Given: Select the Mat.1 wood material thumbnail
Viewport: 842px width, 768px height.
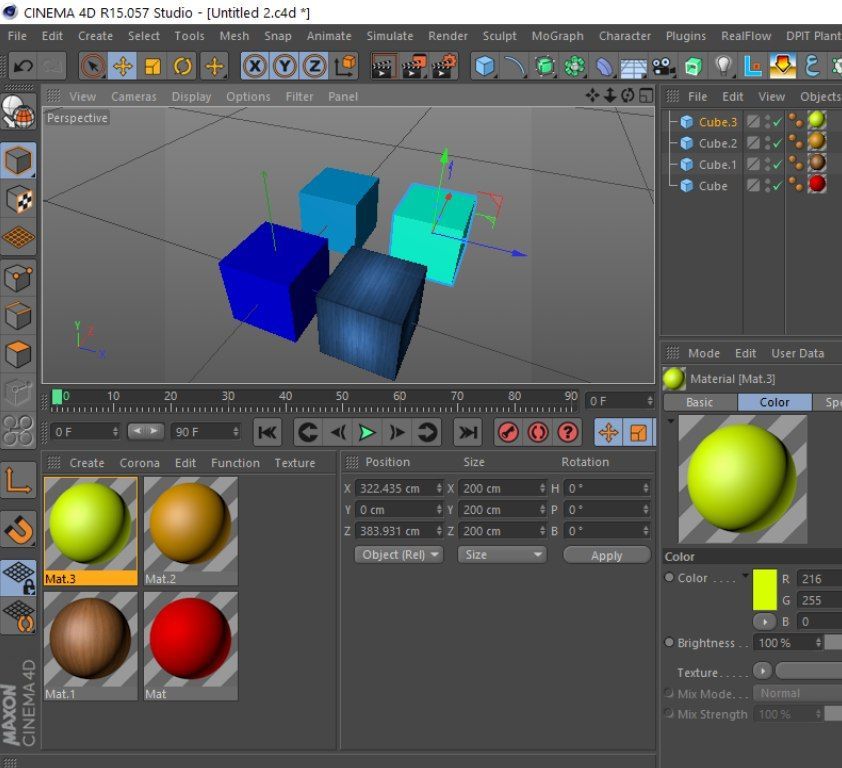Looking at the screenshot, I should coord(90,646).
